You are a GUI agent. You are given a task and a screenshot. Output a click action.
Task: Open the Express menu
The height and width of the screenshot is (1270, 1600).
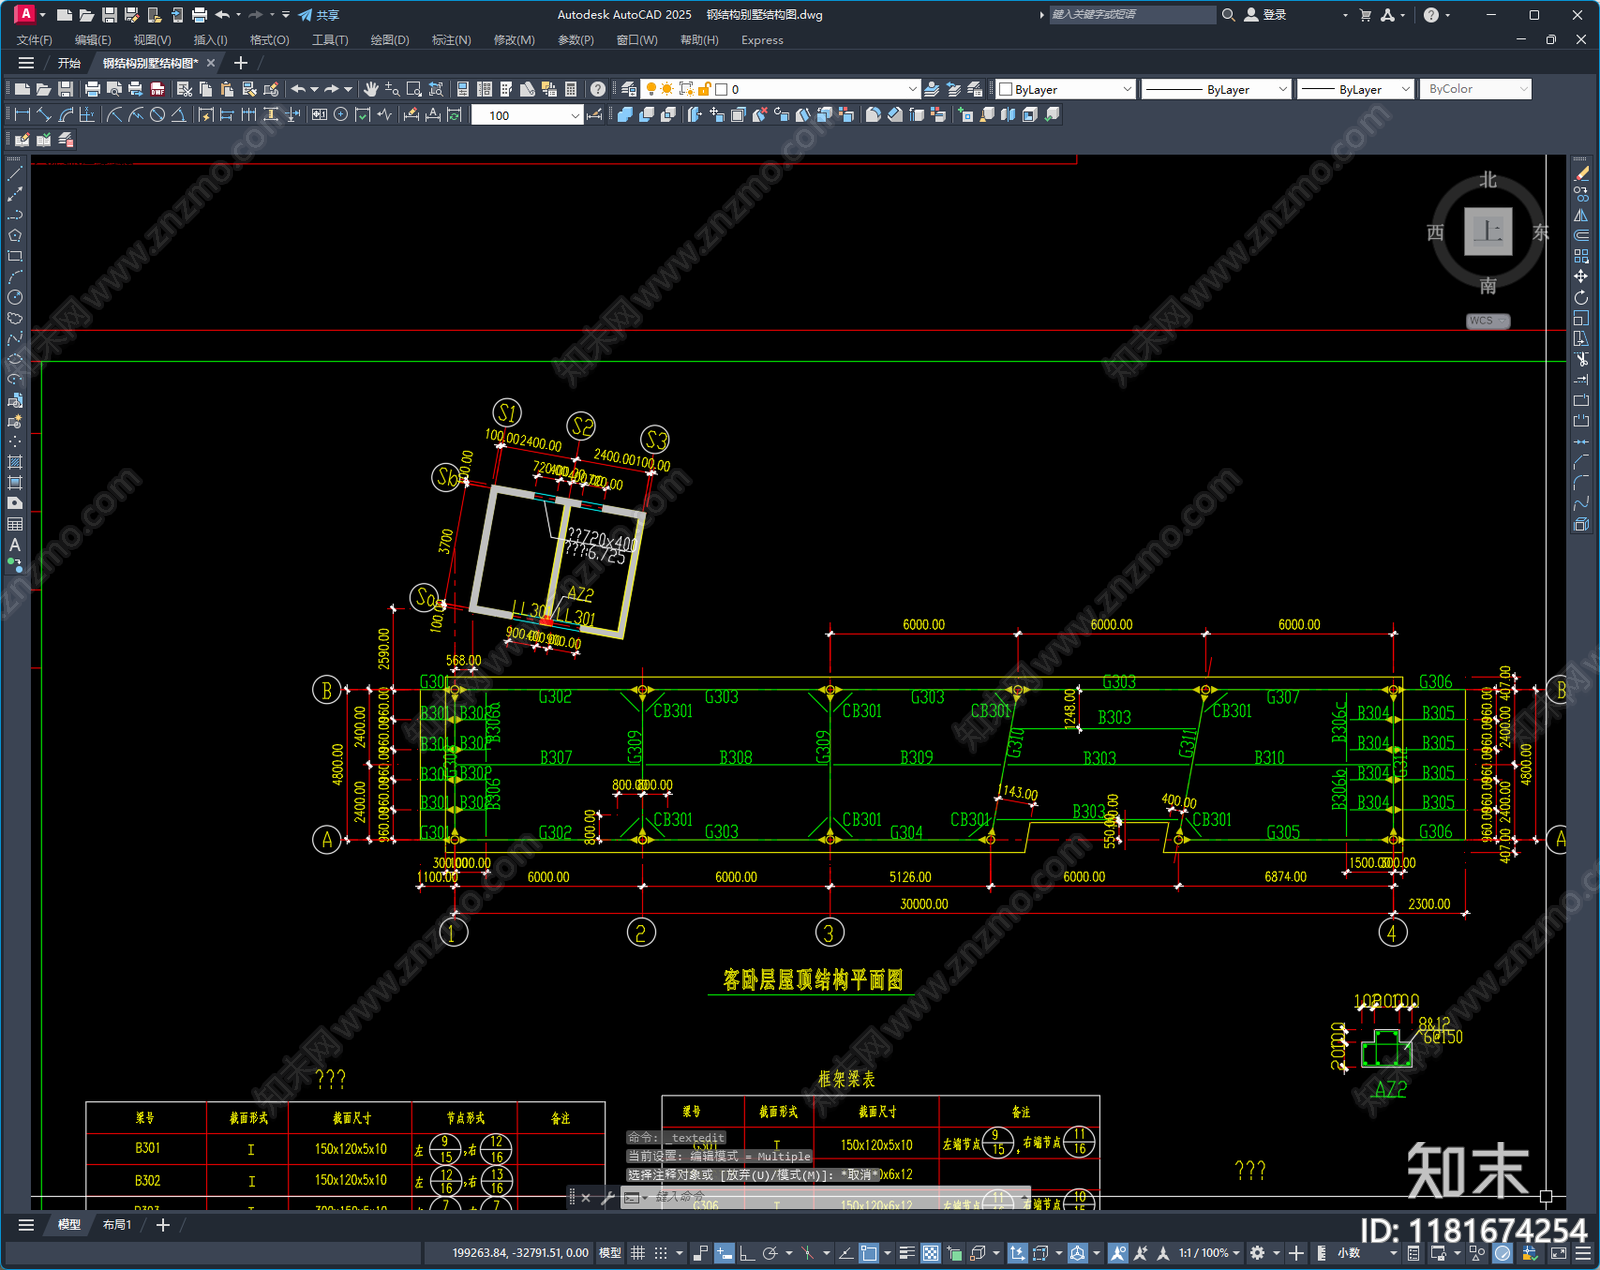[x=762, y=40]
